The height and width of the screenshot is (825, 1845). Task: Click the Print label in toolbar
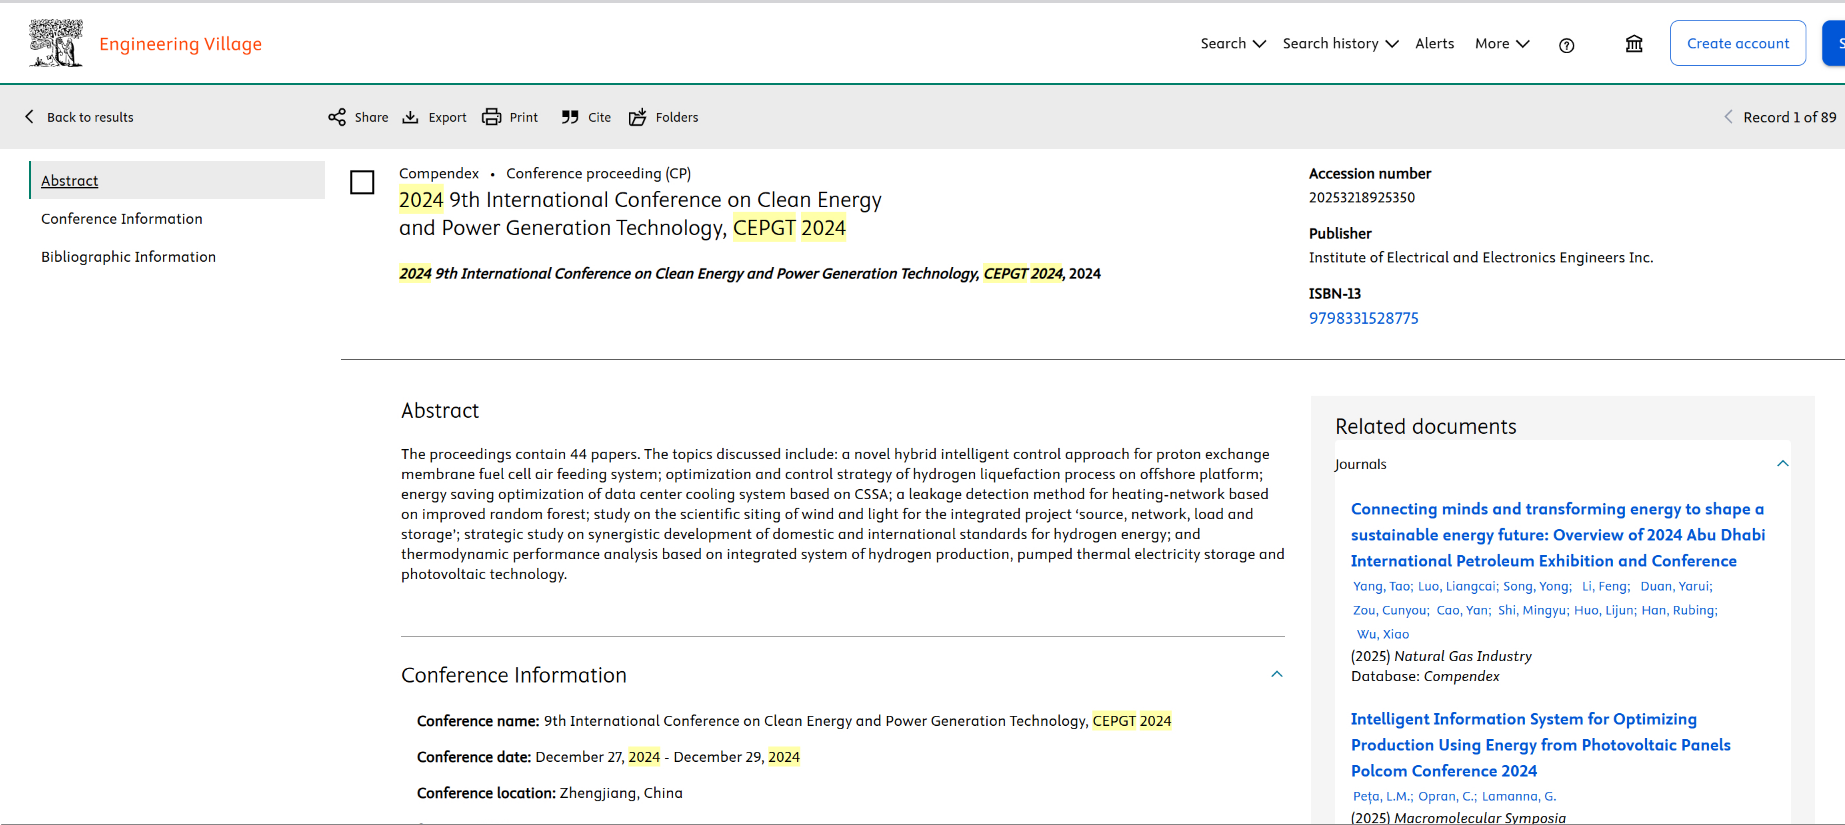click(523, 117)
